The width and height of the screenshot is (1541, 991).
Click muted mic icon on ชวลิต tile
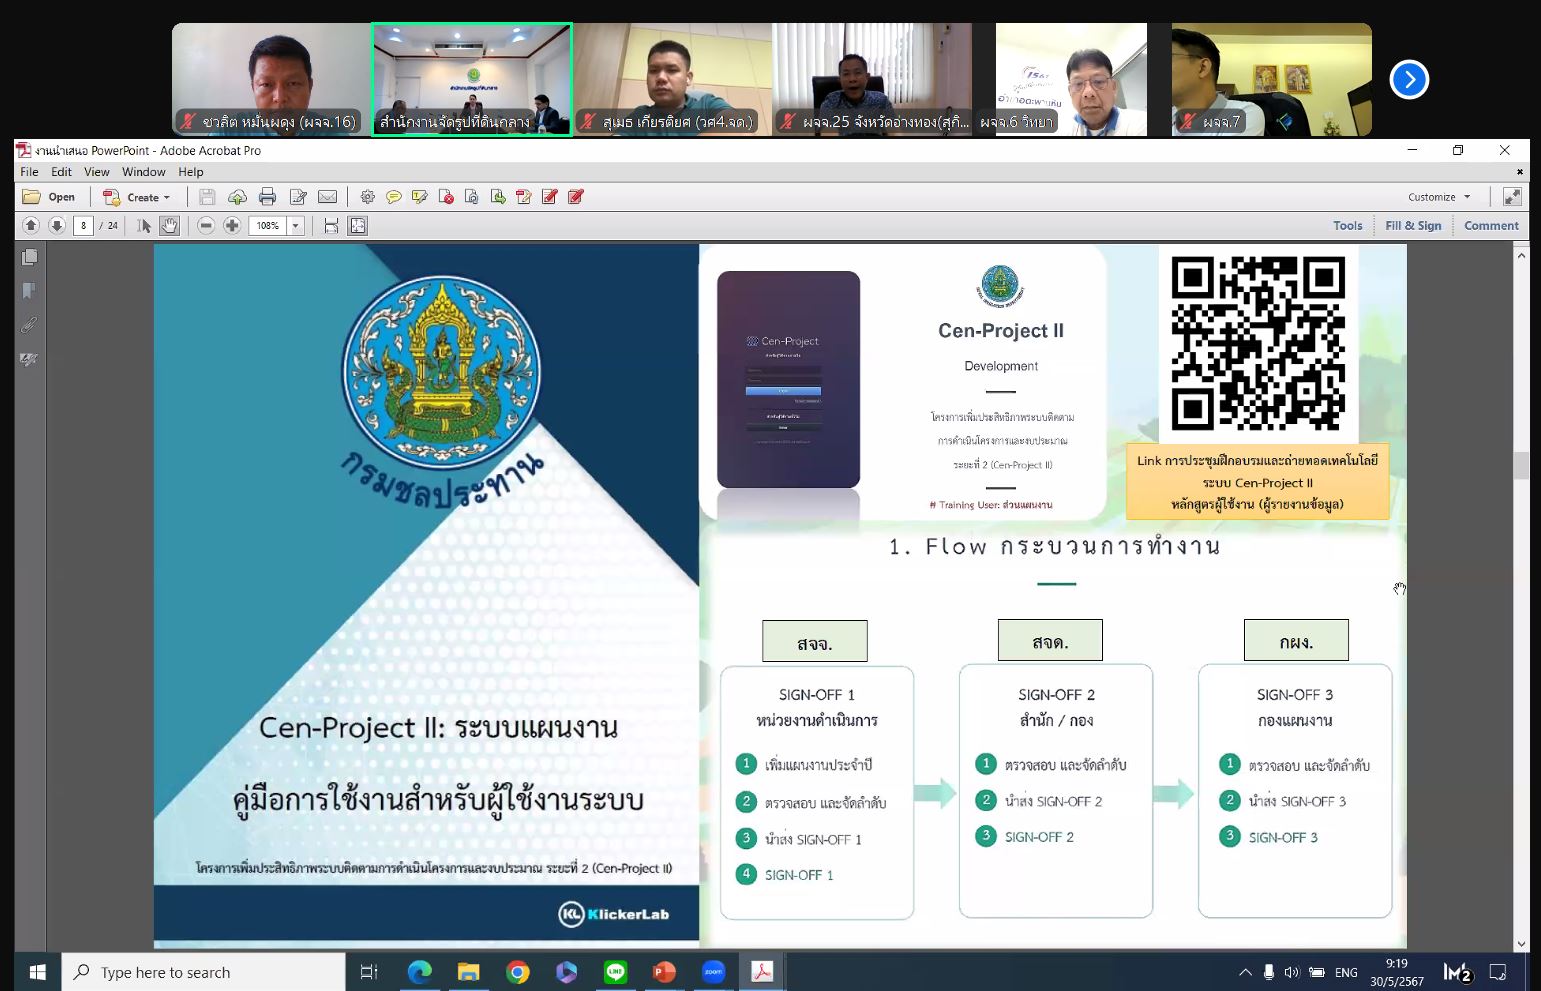(188, 122)
